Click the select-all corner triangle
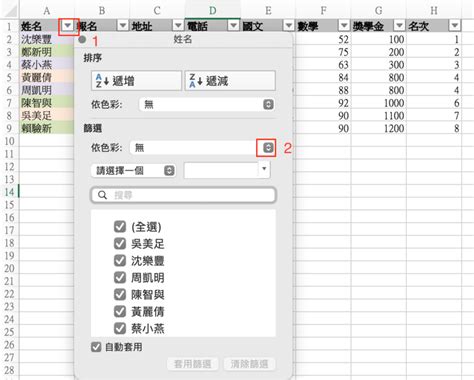474x380 pixels. [10, 11]
